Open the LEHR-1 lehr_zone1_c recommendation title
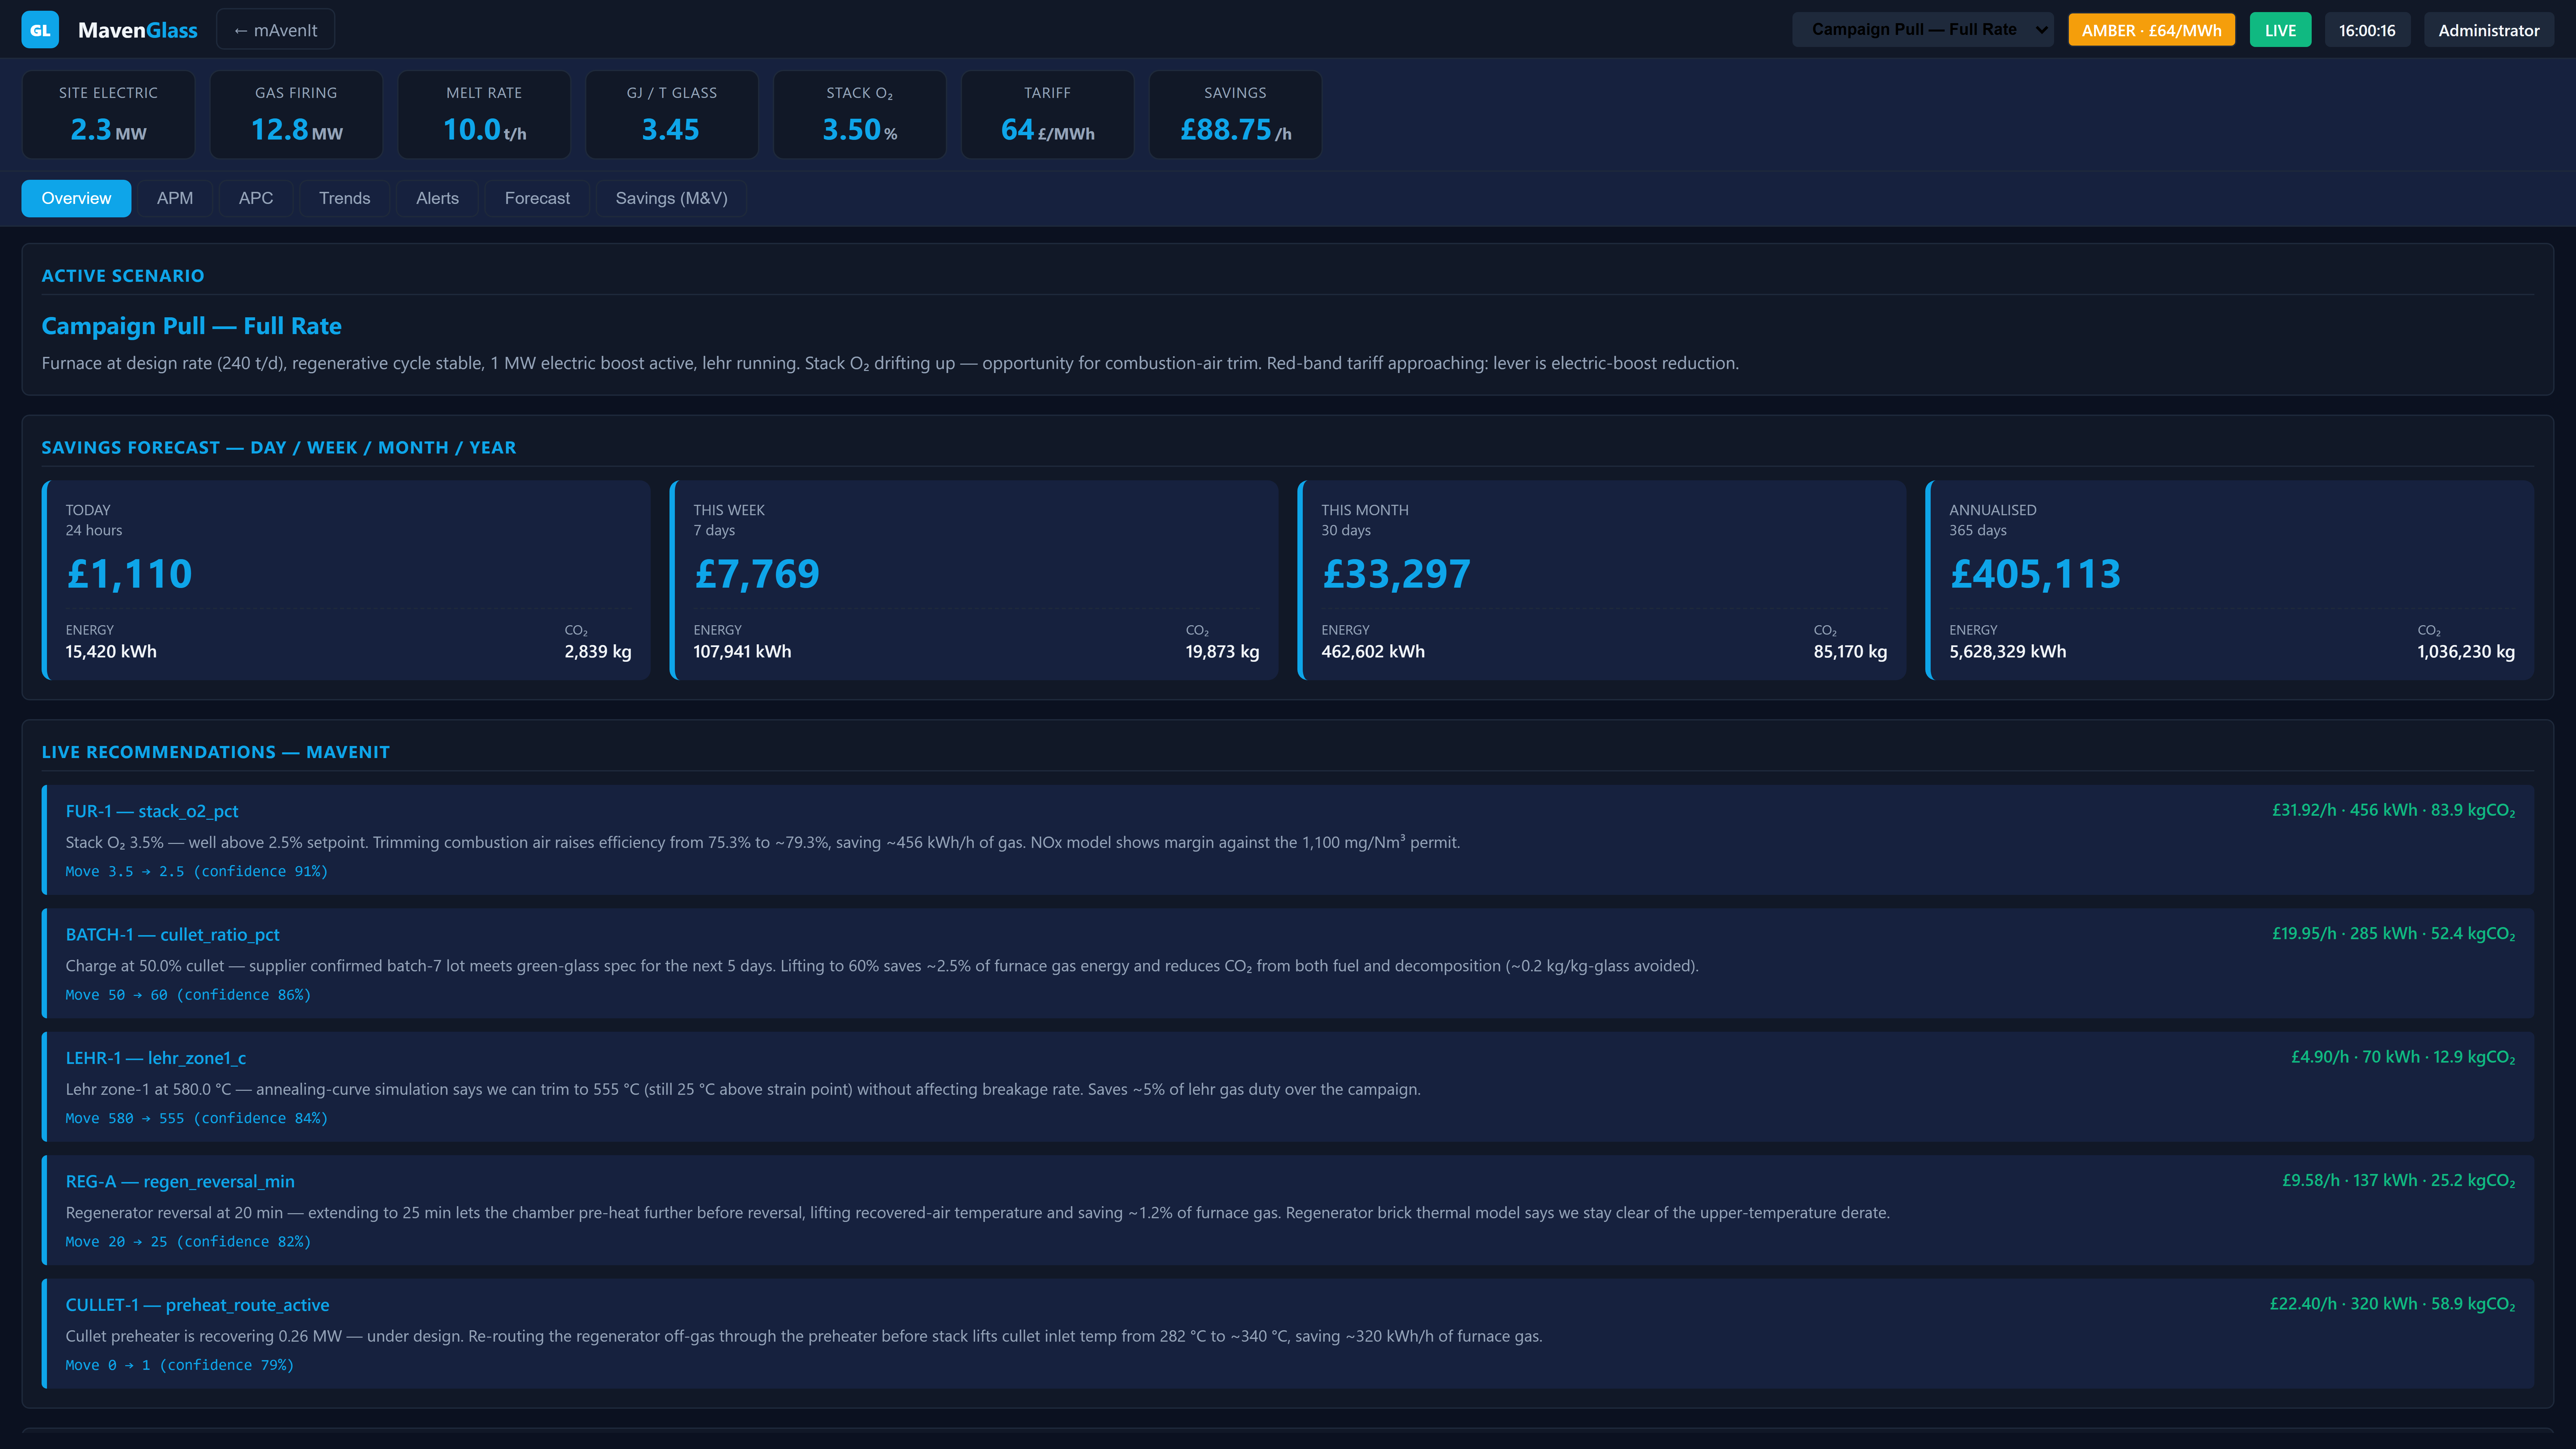This screenshot has height=1449, width=2576. point(156,1058)
